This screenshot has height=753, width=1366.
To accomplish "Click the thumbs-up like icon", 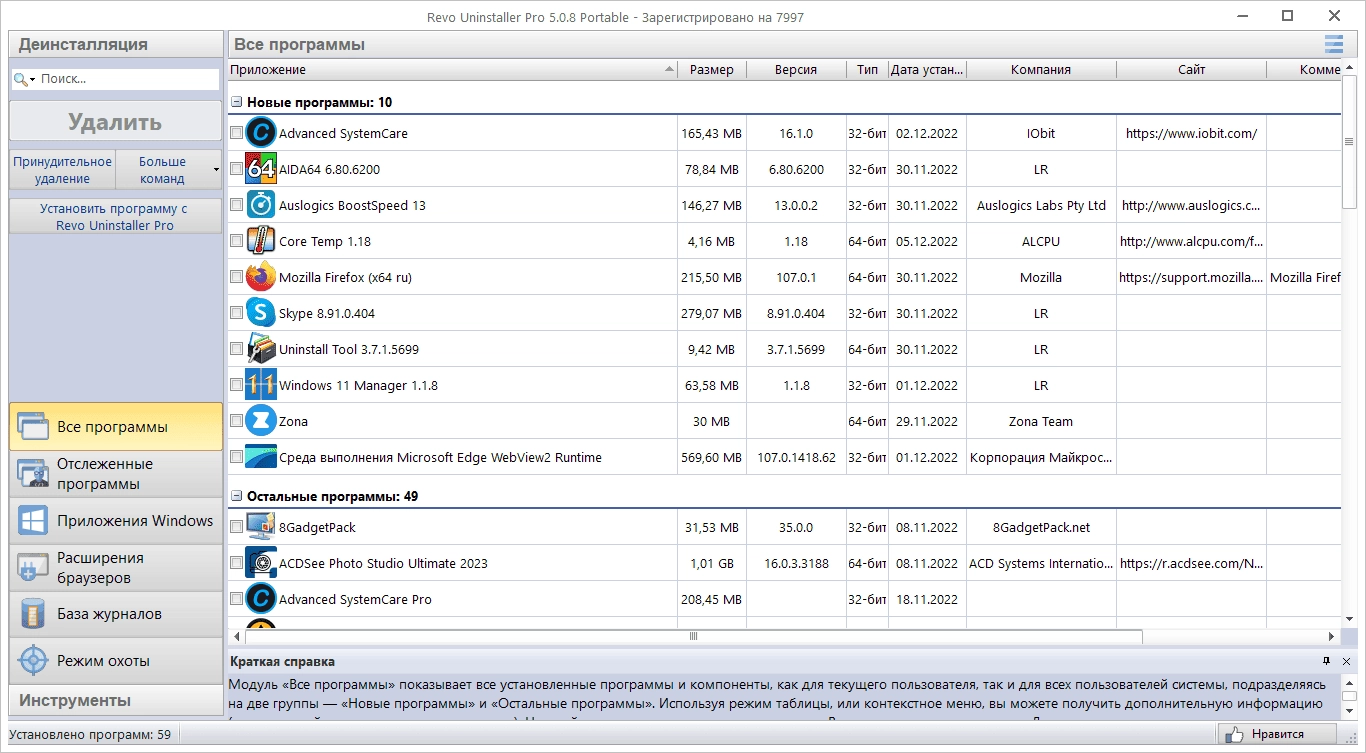I will coord(1235,734).
